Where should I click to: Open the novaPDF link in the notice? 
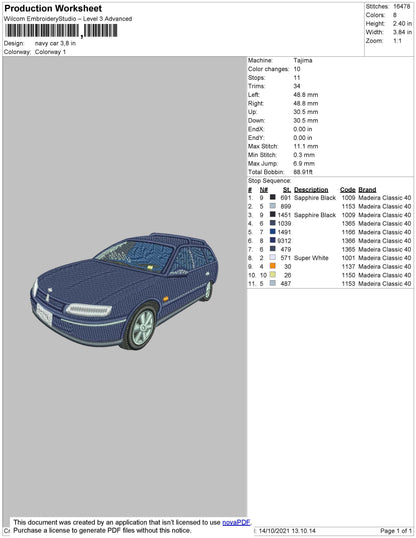coord(236,522)
